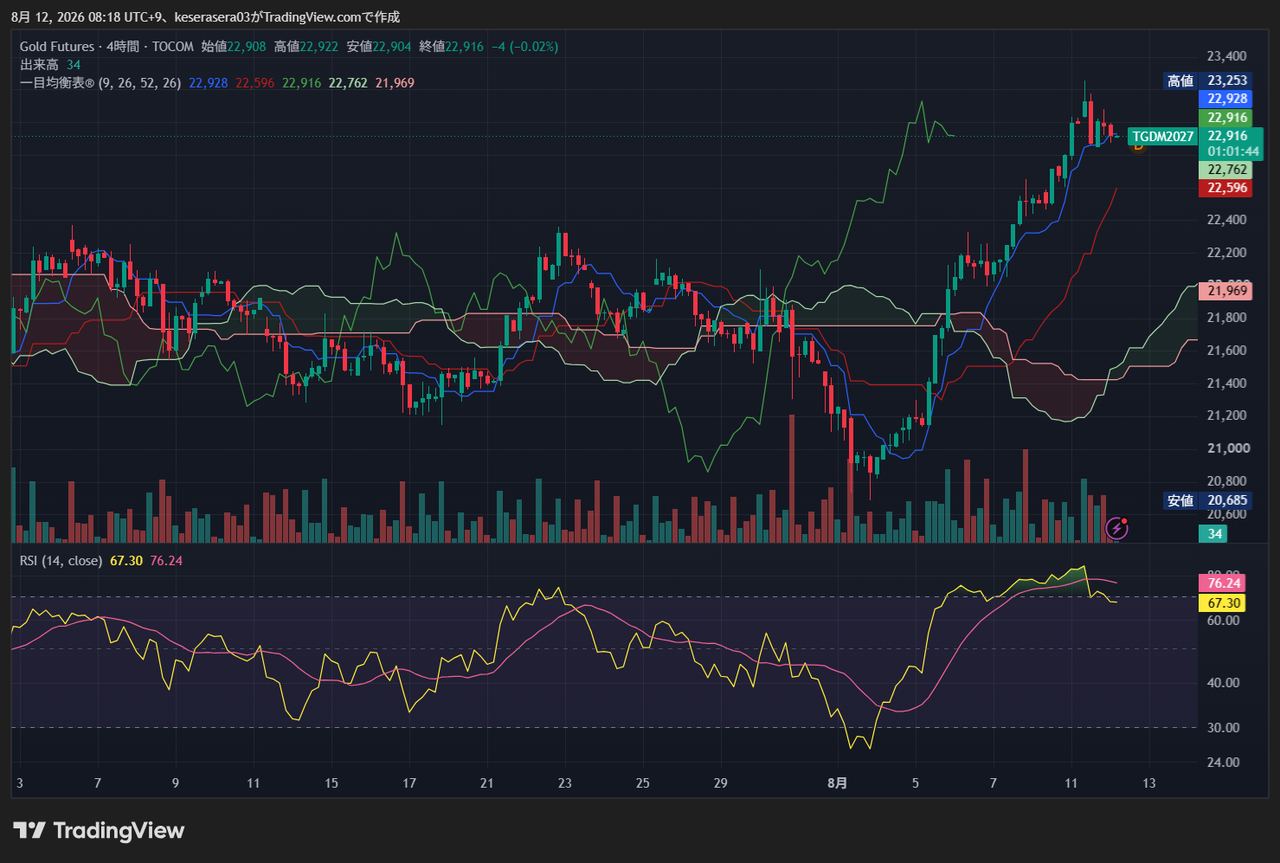The height and width of the screenshot is (863, 1280).
Task: Click the pink 21,969 price axis tag
Action: coord(1227,291)
